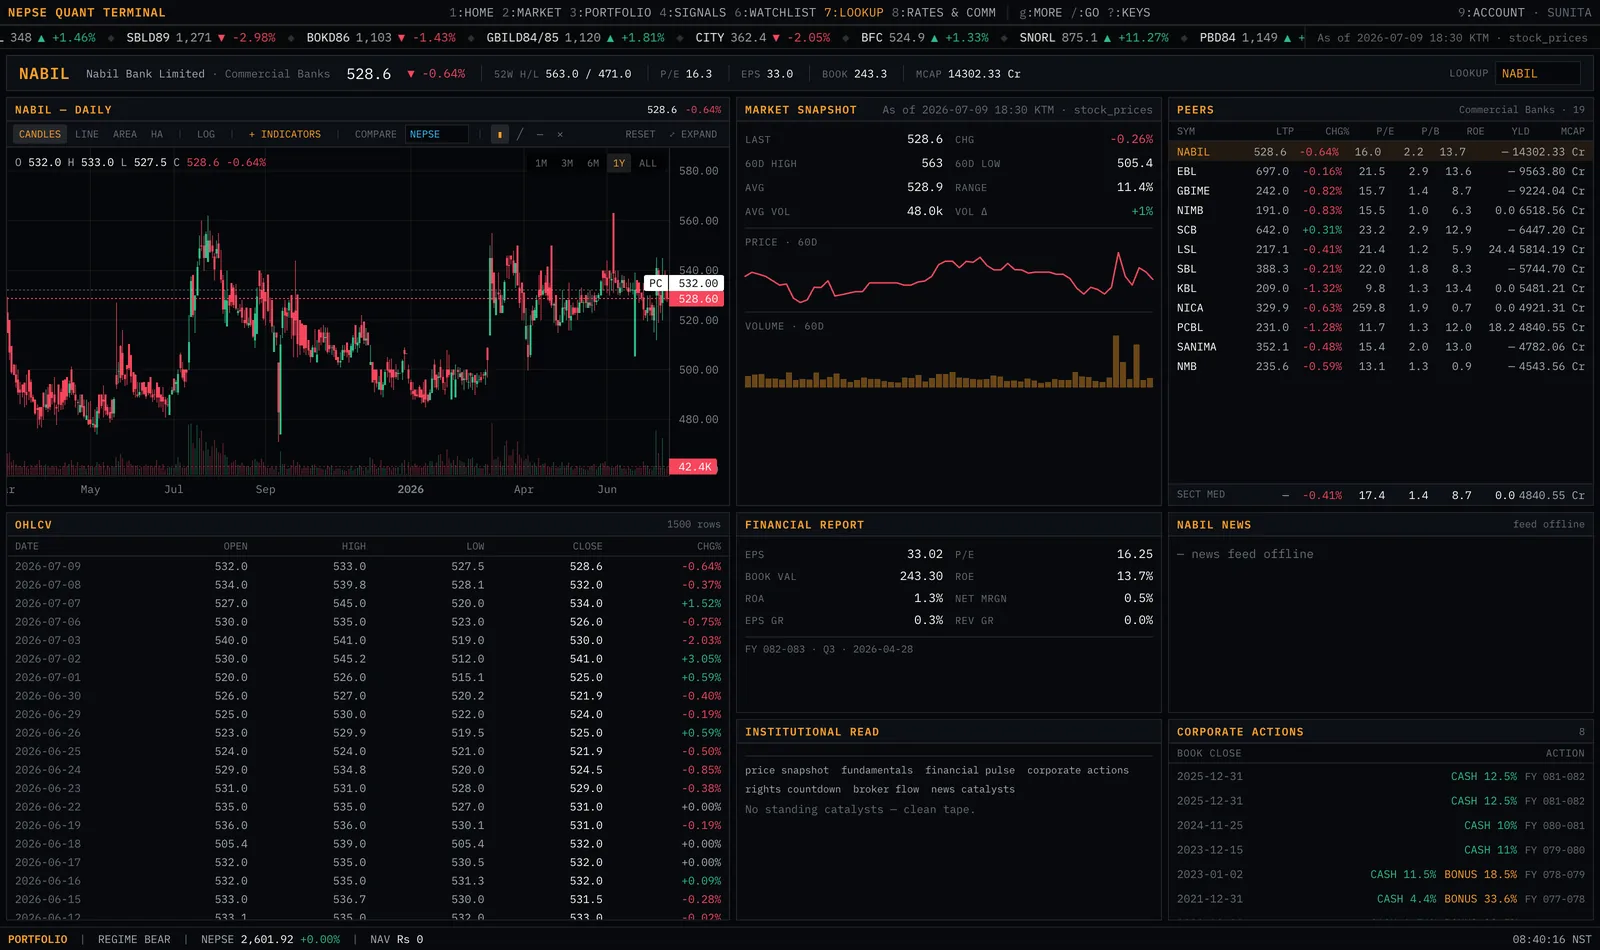
Task: Click the OHLCV row dated 2026-07-02
Action: 368,659
